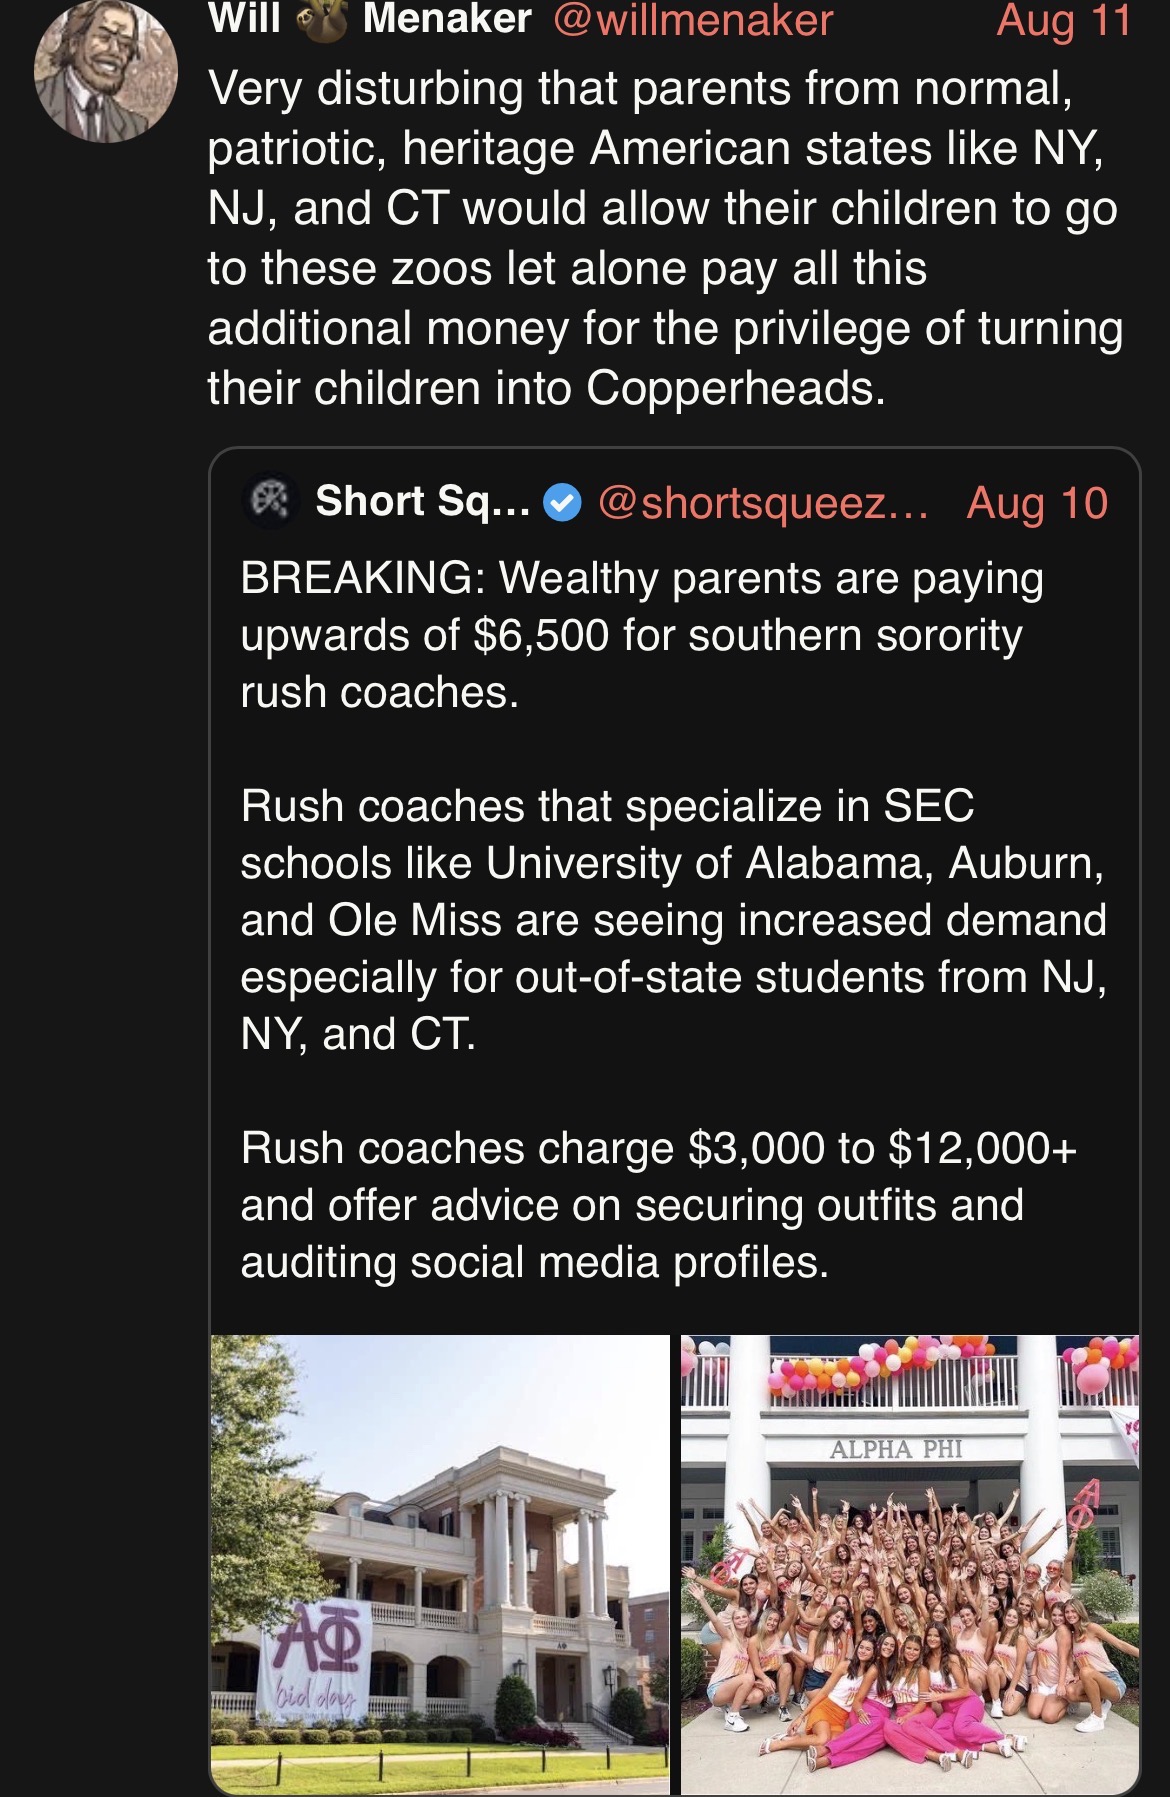Tap the ALPHA PHI sign in photo
The image size is (1170, 1797).
click(x=896, y=1449)
